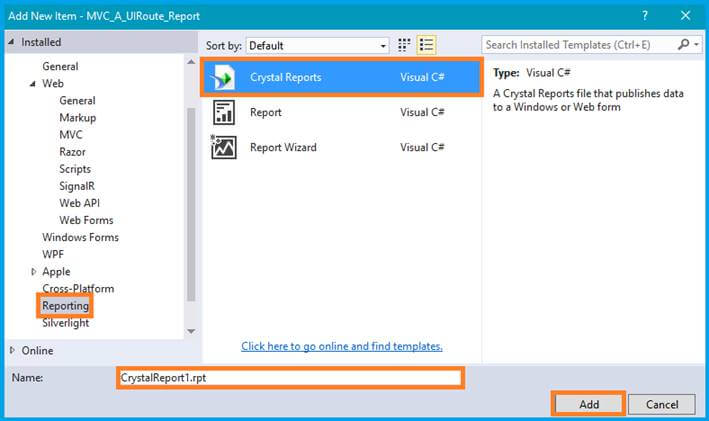This screenshot has width=709, height=421.
Task: Open the Sort by Default dropdown
Action: tap(317, 46)
